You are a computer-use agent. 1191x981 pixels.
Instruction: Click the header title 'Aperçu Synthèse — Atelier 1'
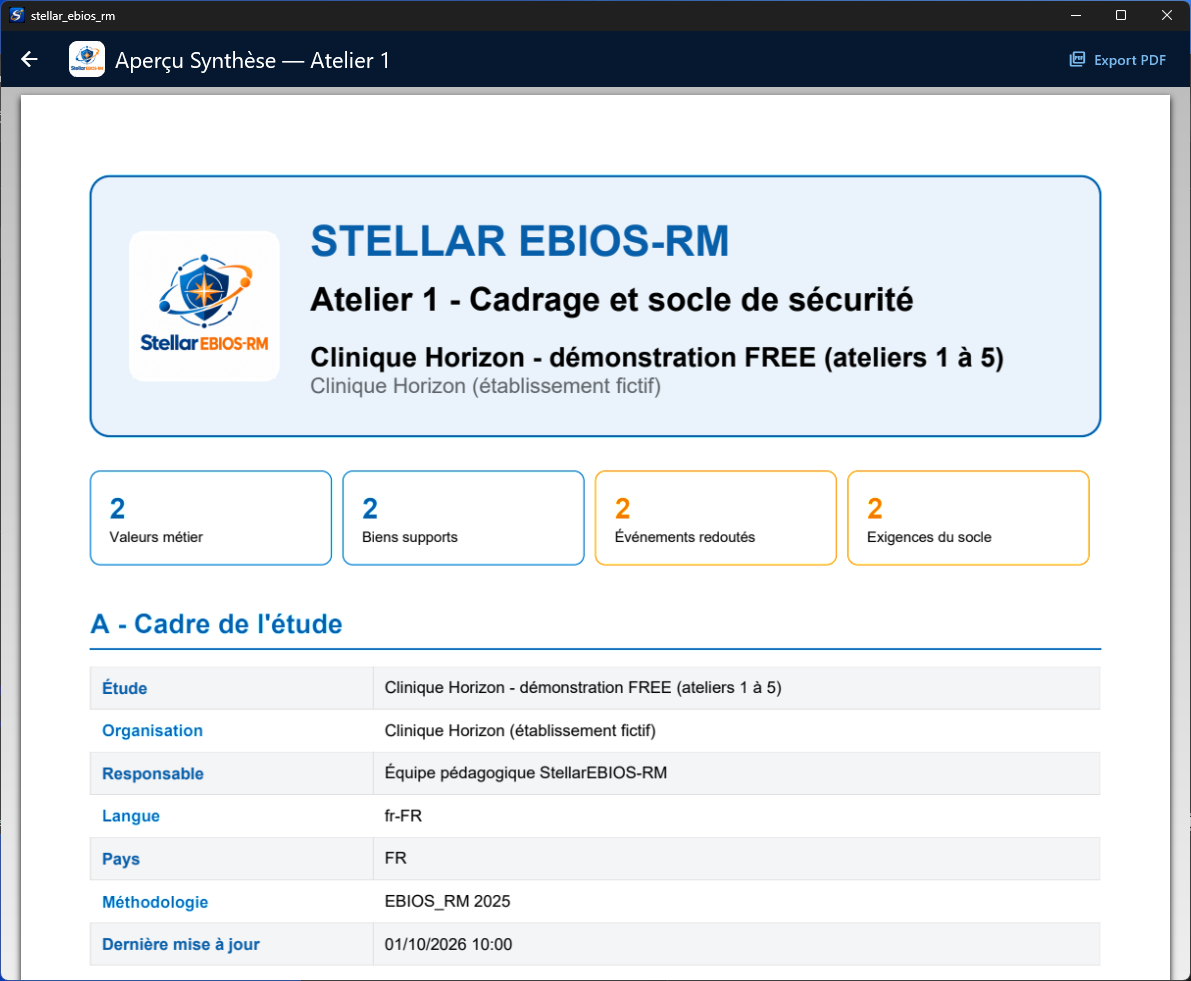[252, 60]
